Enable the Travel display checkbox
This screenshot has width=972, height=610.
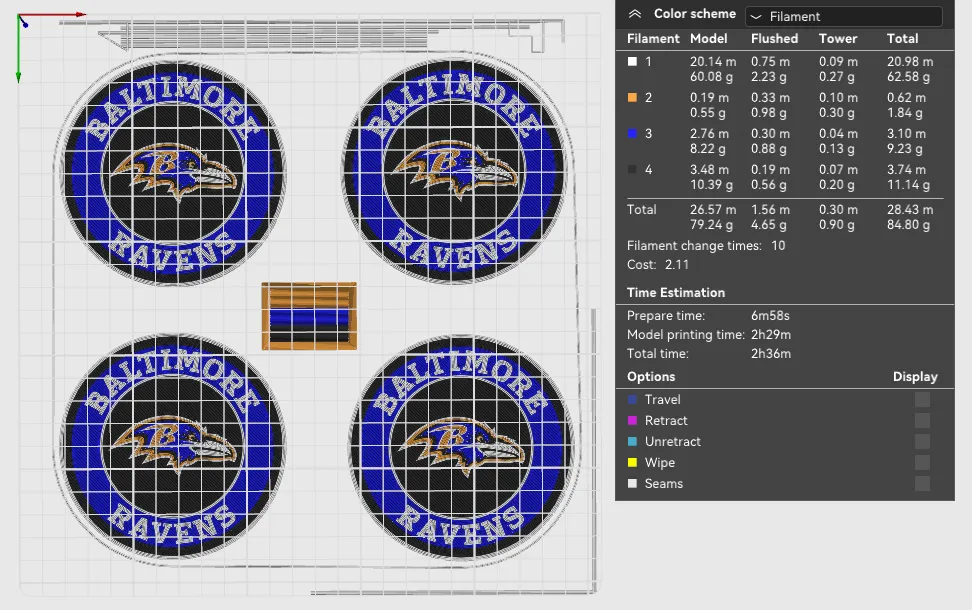922,399
